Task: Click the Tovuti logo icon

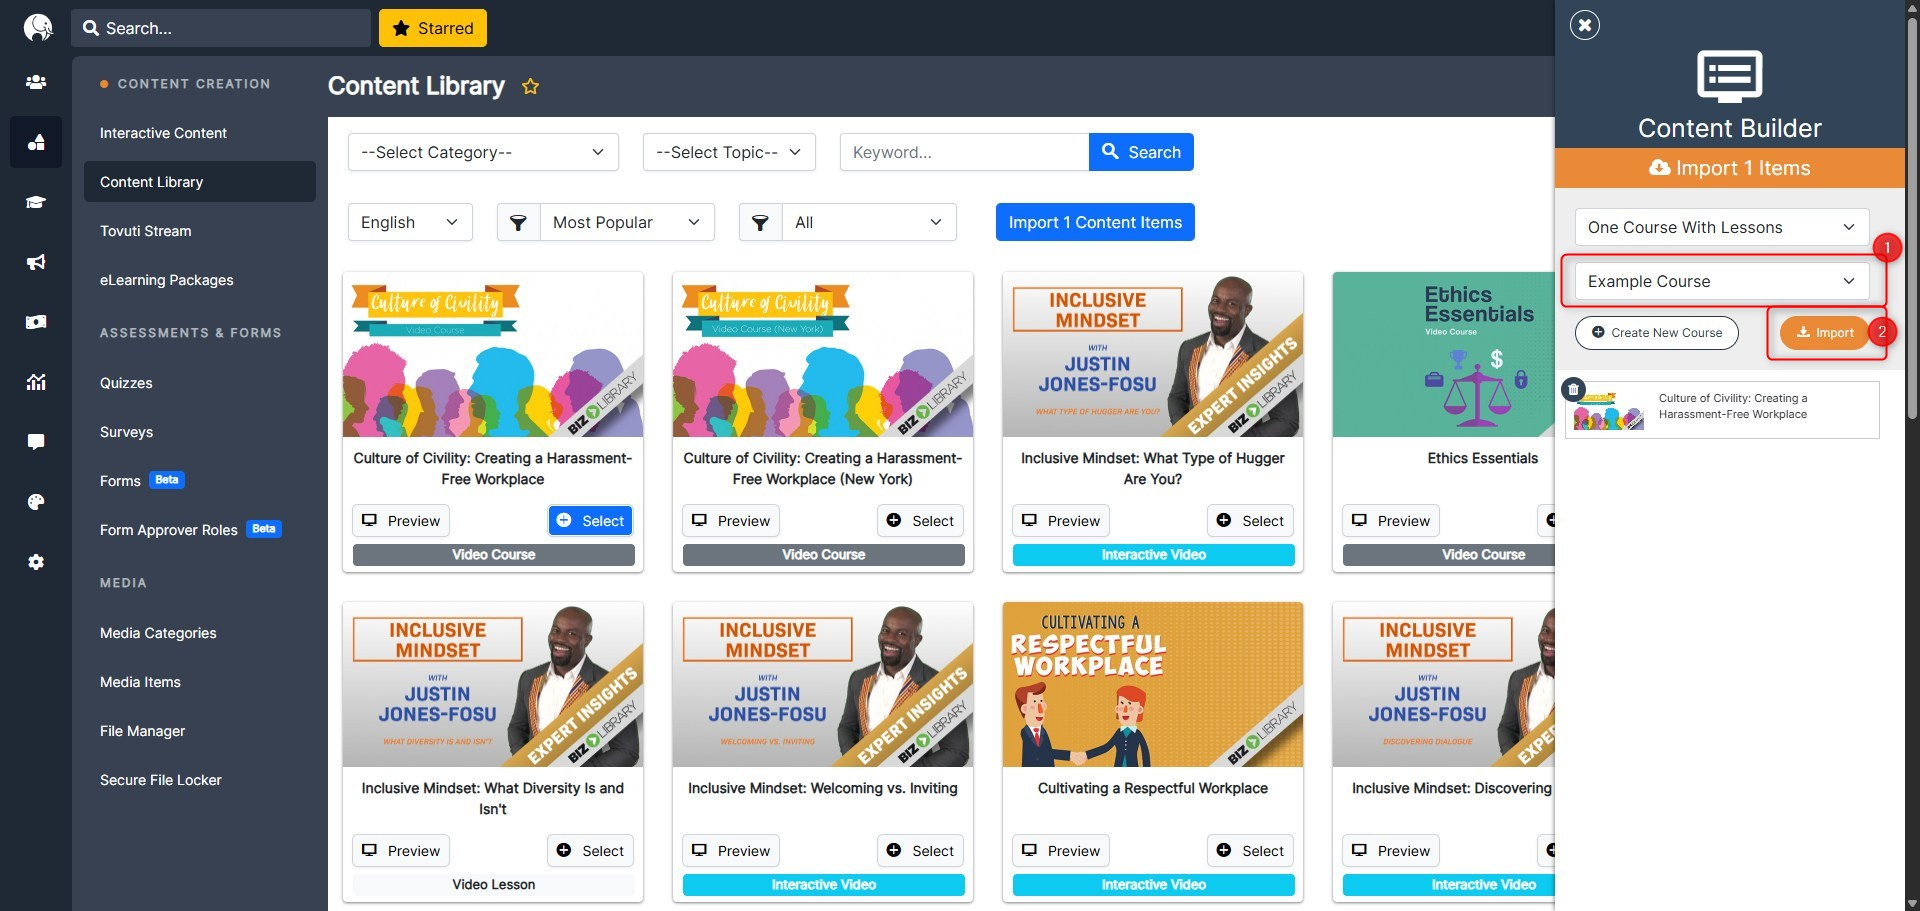Action: pos(38,27)
